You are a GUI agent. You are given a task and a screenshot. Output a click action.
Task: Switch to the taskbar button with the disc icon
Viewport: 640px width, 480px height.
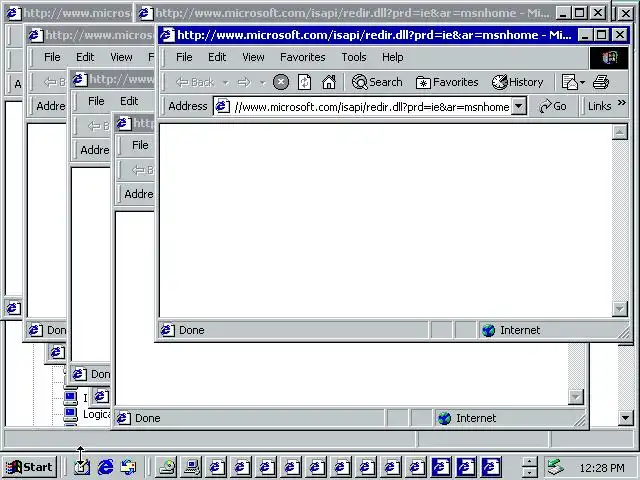(x=167, y=467)
